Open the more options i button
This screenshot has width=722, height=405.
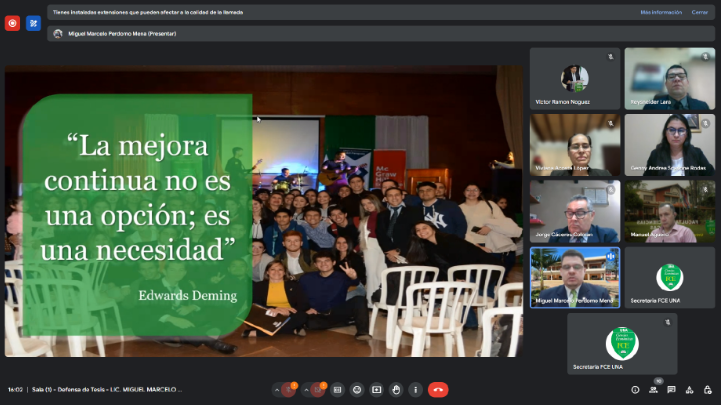415,390
